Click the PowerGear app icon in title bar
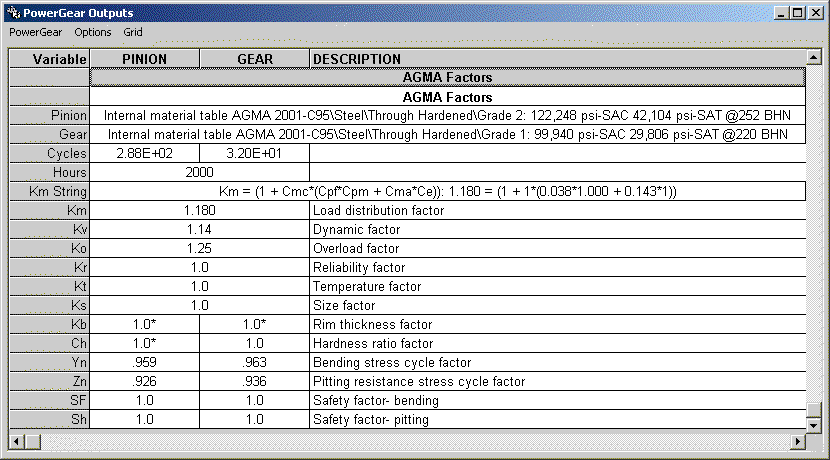 [x=11, y=13]
